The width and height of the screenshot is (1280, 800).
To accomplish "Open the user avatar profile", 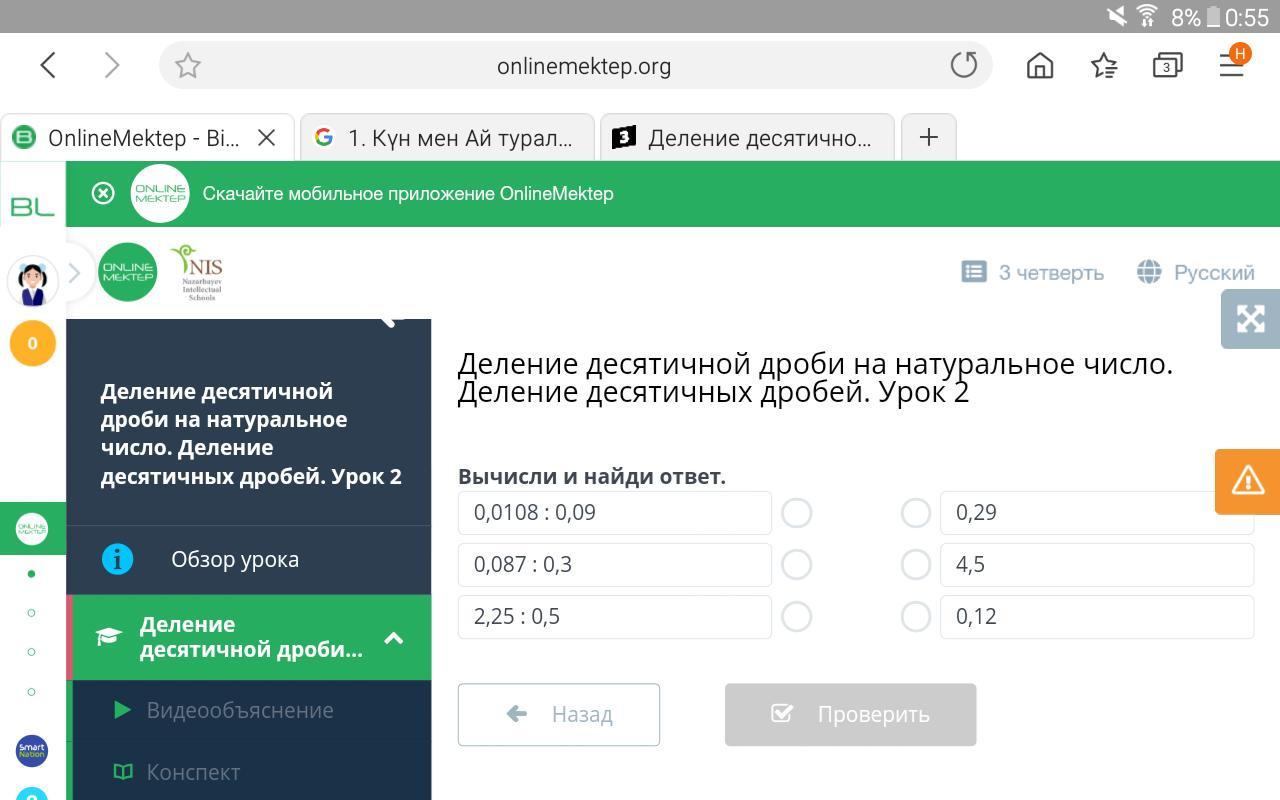I will point(33,282).
